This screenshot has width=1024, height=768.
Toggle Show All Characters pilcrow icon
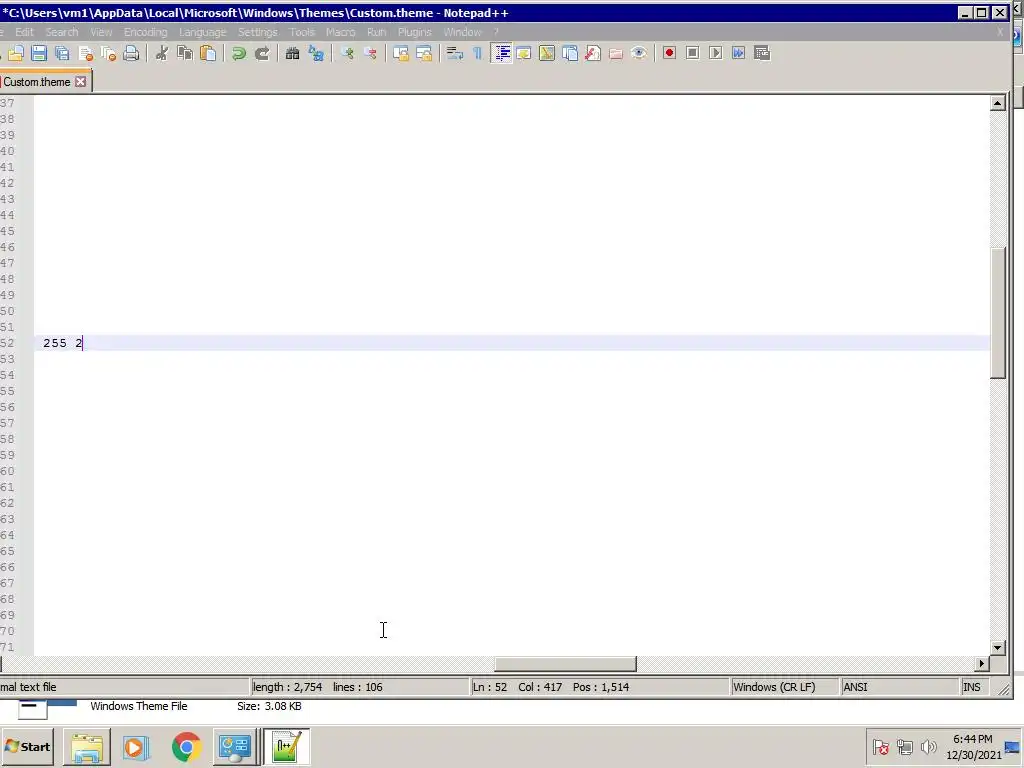coord(477,54)
